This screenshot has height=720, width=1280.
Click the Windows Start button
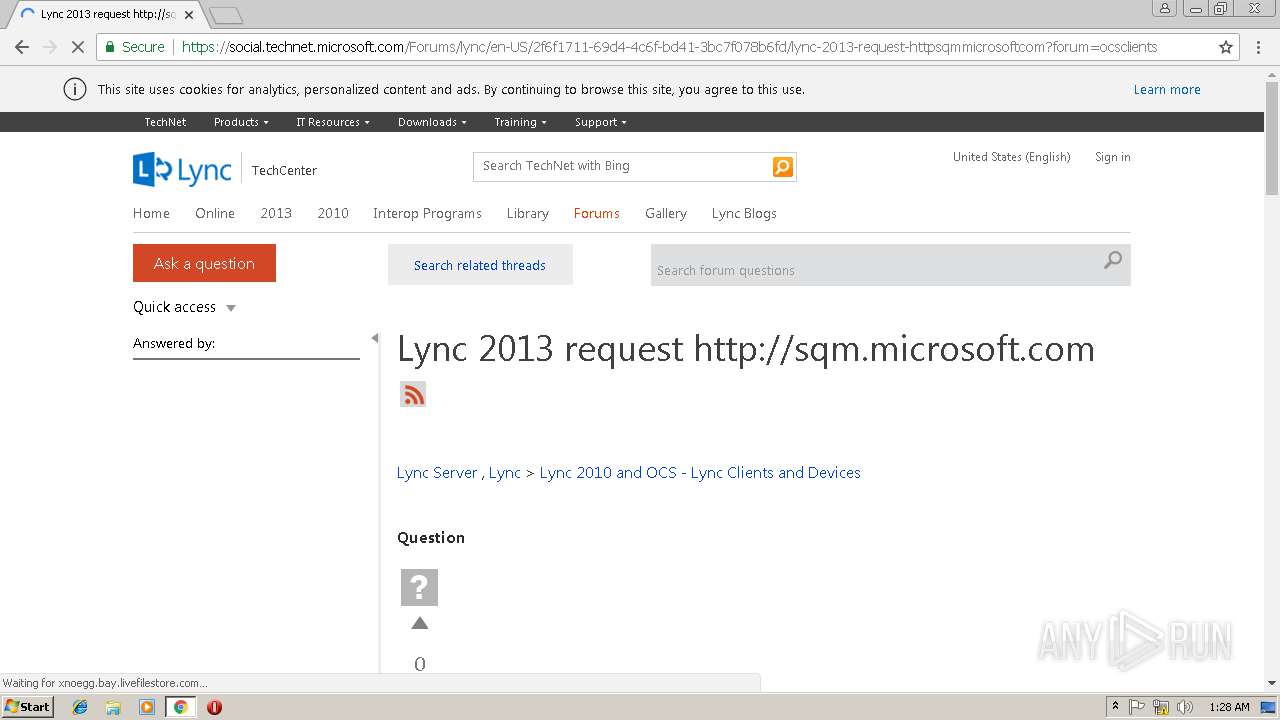coord(27,707)
